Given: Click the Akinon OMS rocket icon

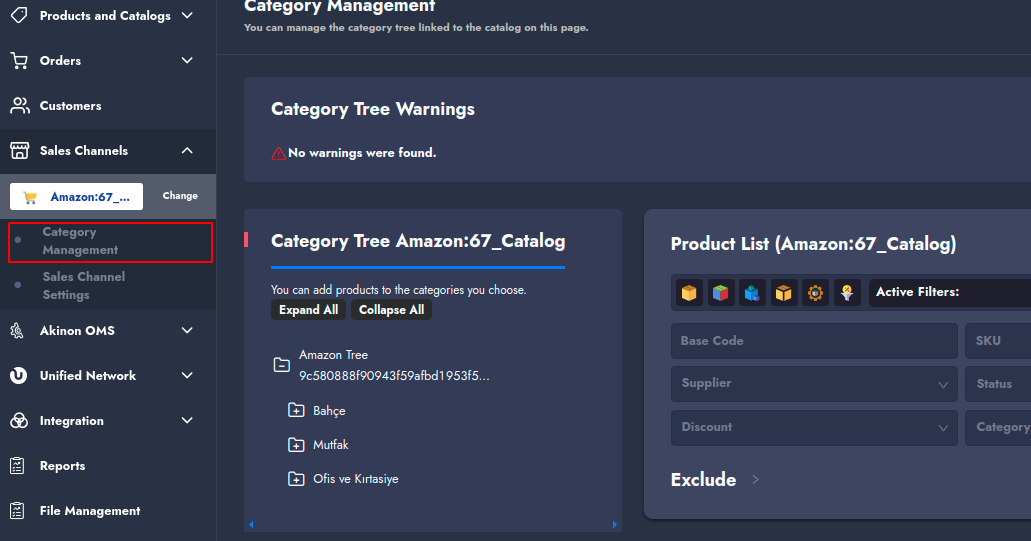Looking at the screenshot, I should coord(19,331).
